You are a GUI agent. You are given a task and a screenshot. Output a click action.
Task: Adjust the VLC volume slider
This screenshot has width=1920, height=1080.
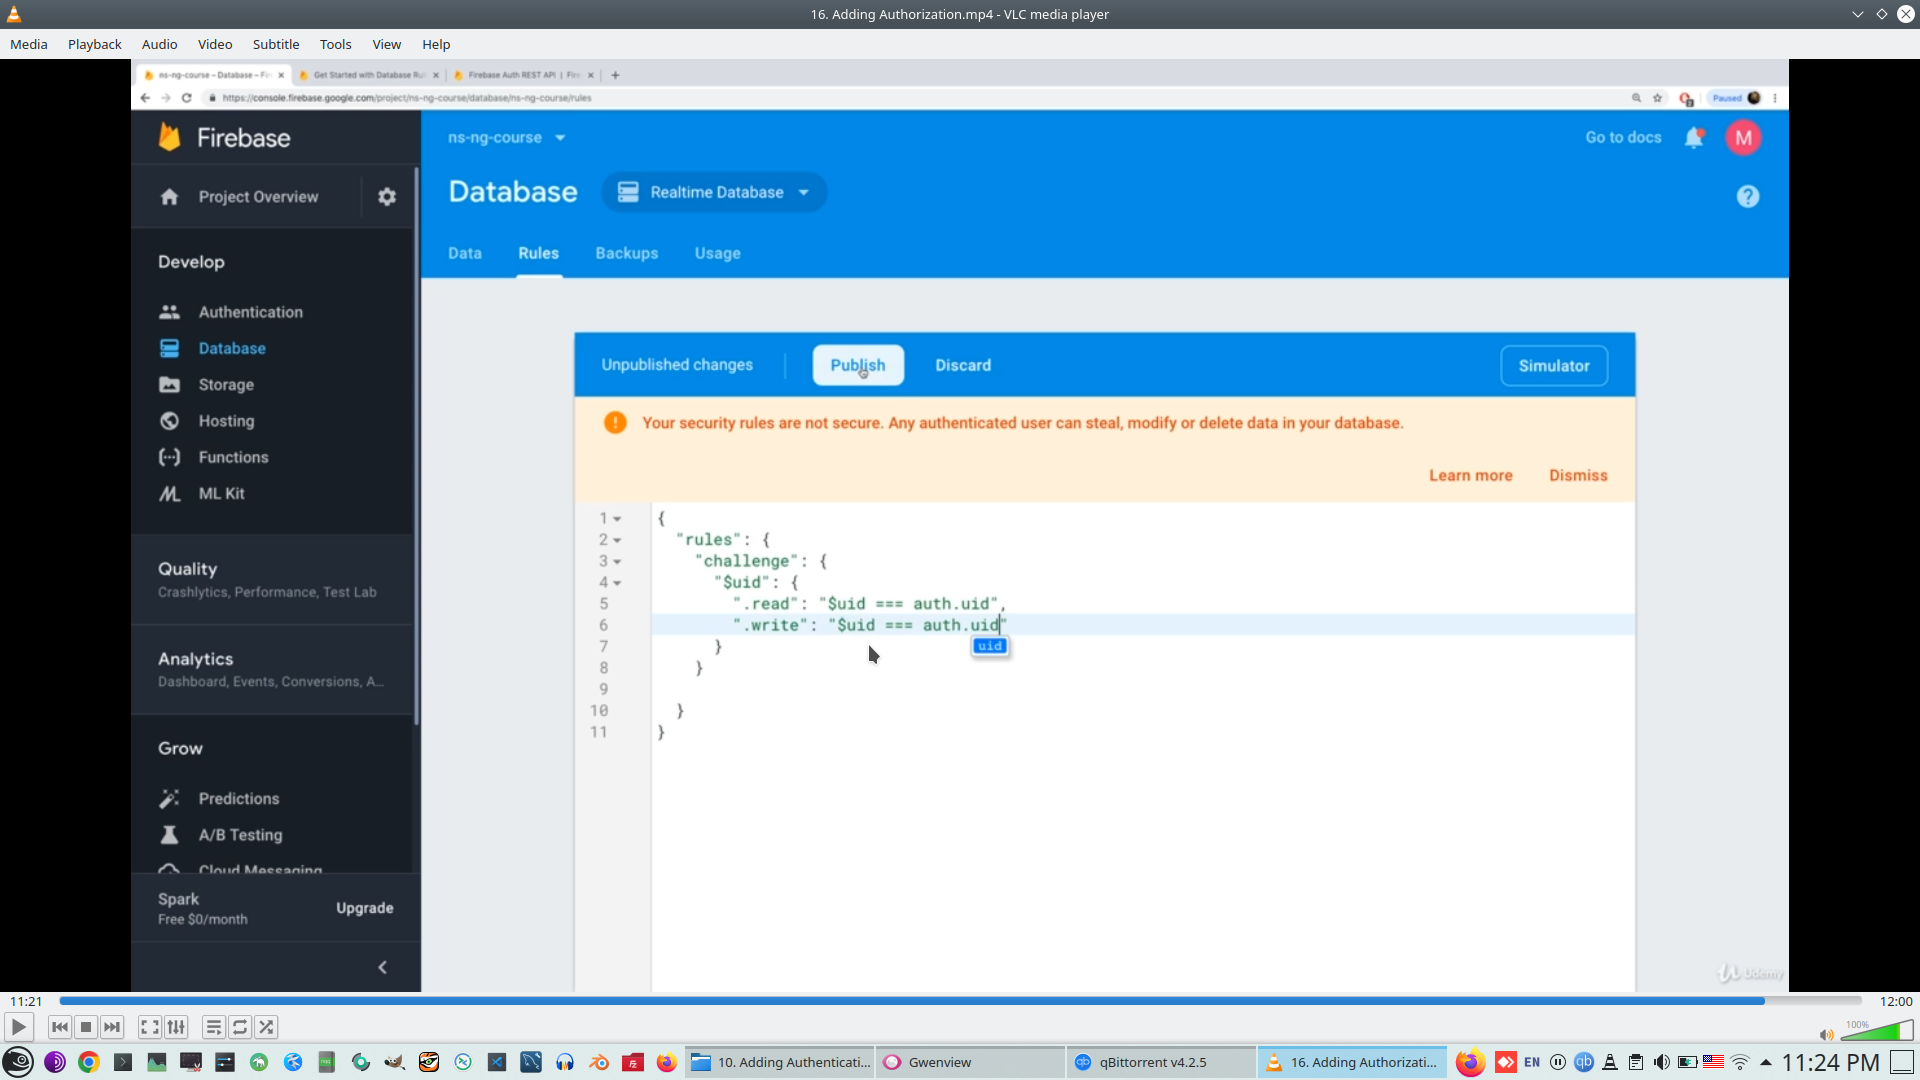coord(1877,1031)
